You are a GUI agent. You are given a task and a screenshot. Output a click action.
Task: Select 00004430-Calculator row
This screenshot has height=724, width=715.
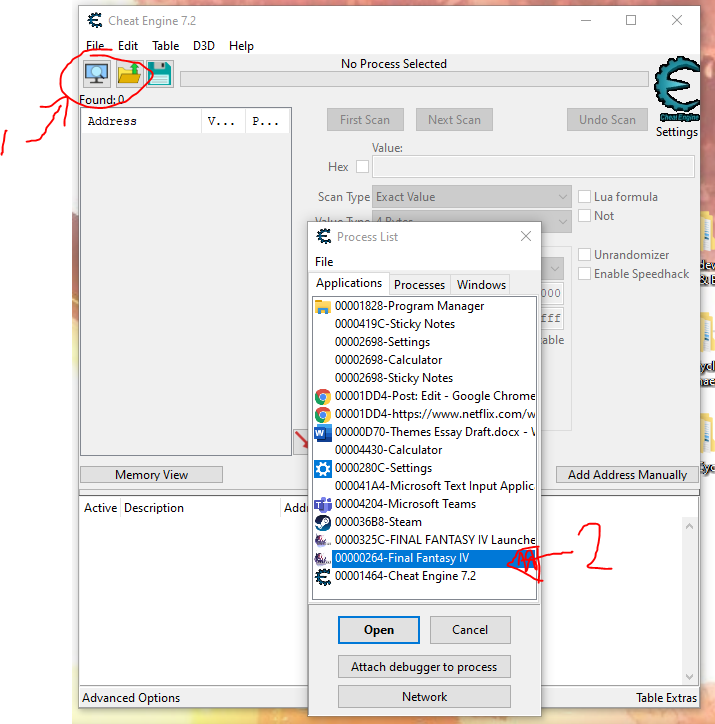pyautogui.click(x=424, y=450)
